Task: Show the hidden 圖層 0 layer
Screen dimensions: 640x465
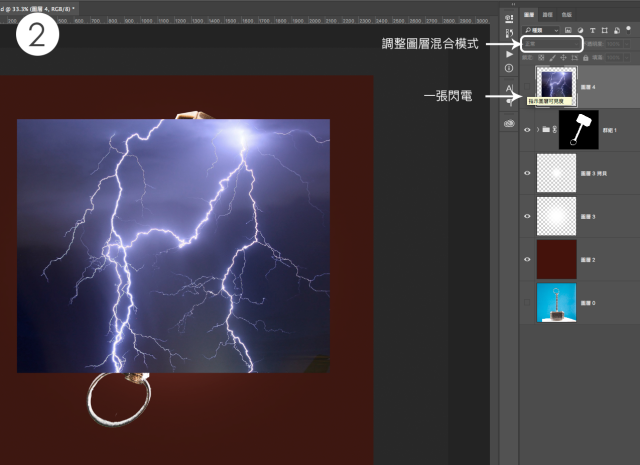Action: coord(527,302)
